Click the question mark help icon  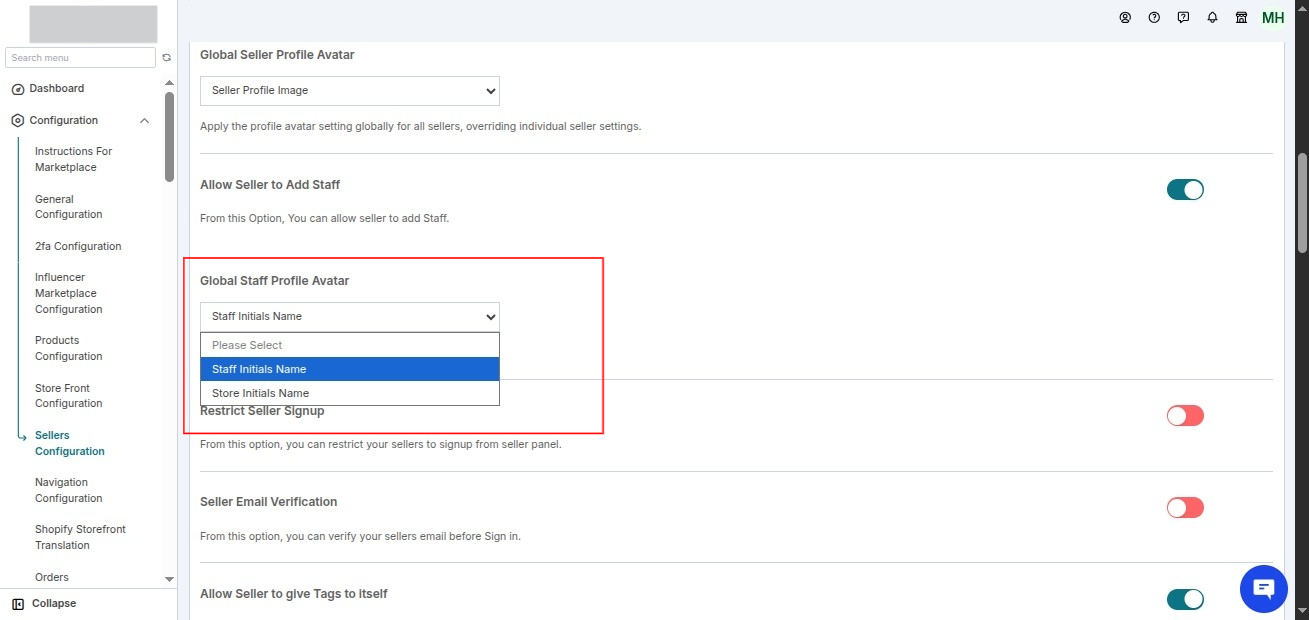1154,17
